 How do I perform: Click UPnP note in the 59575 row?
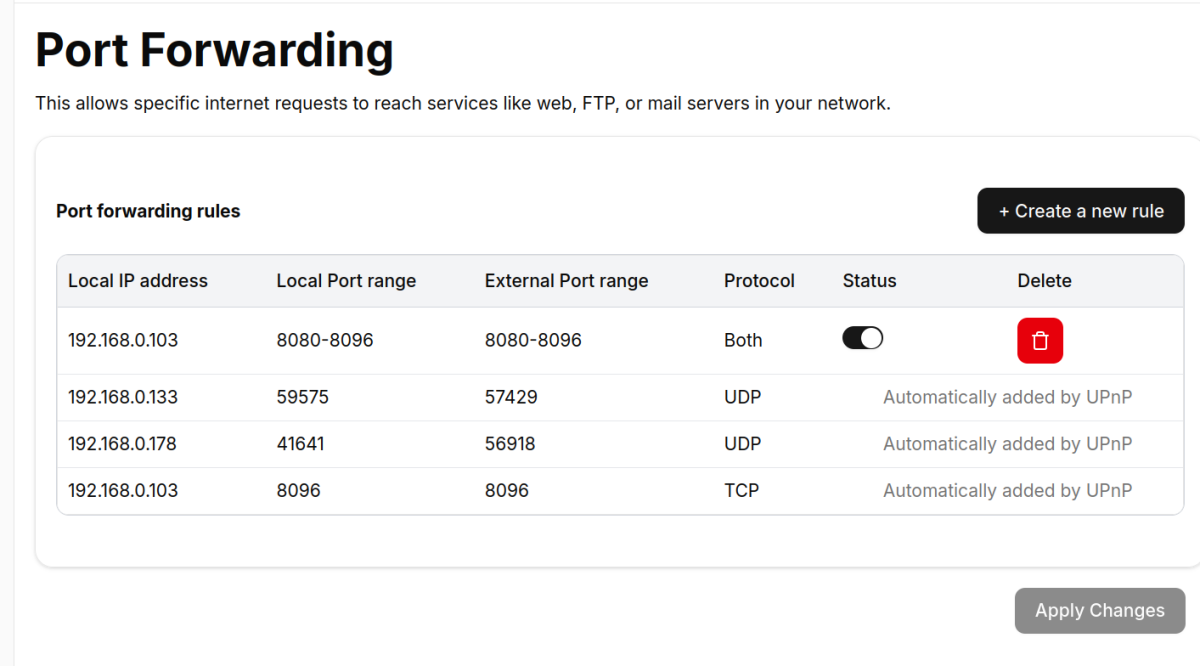(x=1008, y=397)
